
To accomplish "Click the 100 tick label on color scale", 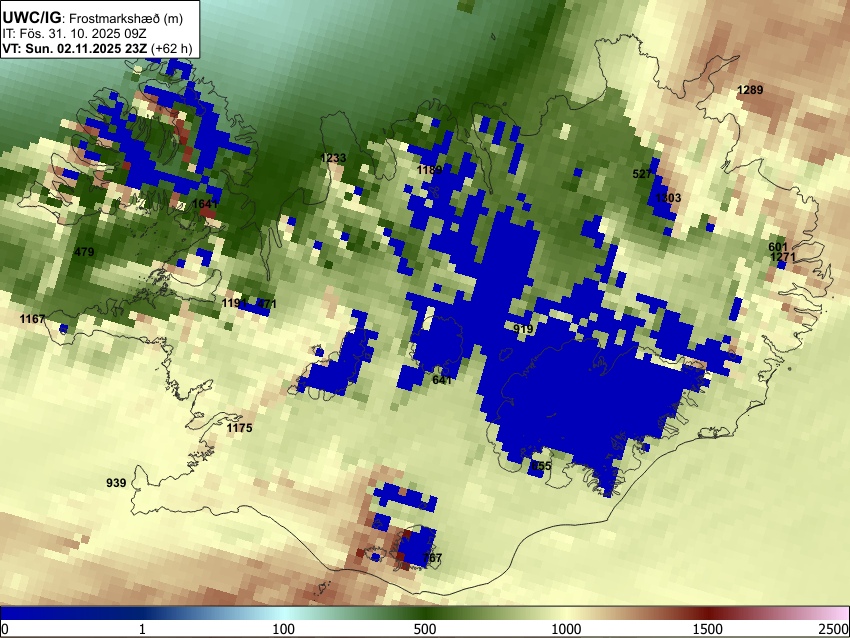I will (284, 629).
